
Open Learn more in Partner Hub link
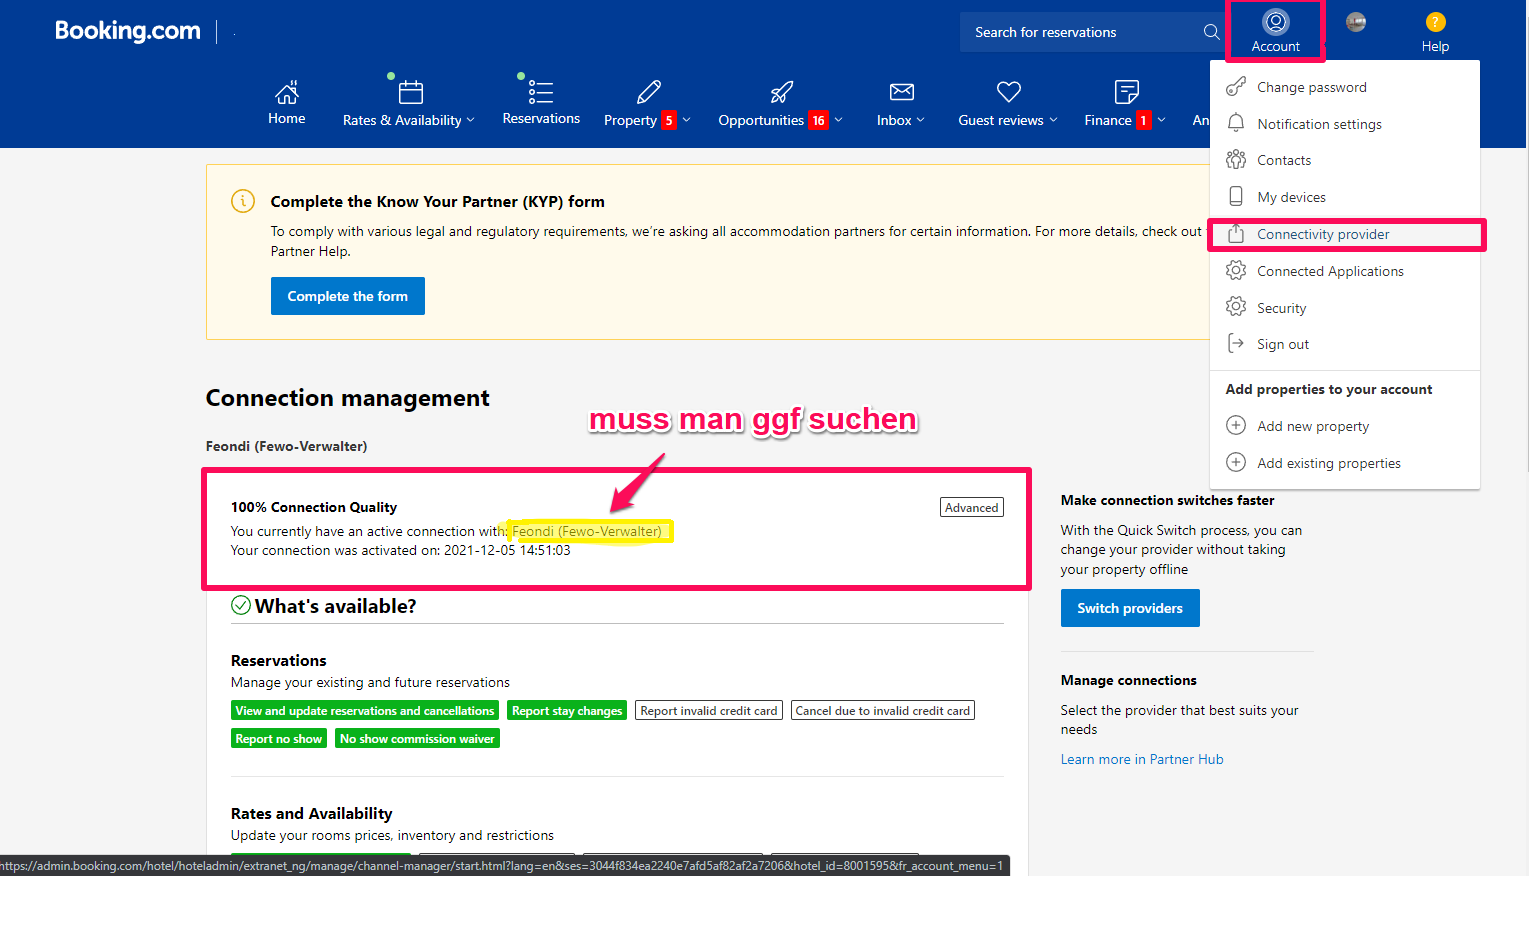tap(1142, 759)
